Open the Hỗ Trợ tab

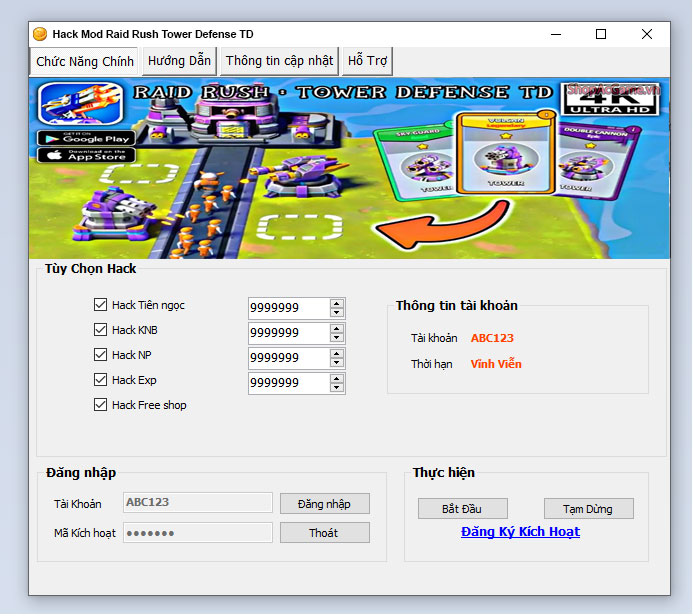tap(367, 61)
